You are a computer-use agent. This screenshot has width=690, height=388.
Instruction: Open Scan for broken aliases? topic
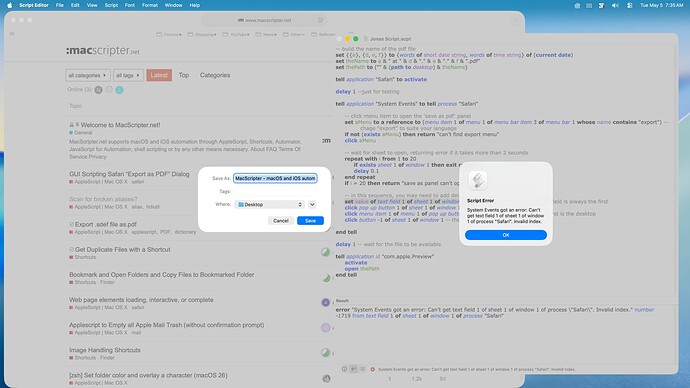[103, 199]
